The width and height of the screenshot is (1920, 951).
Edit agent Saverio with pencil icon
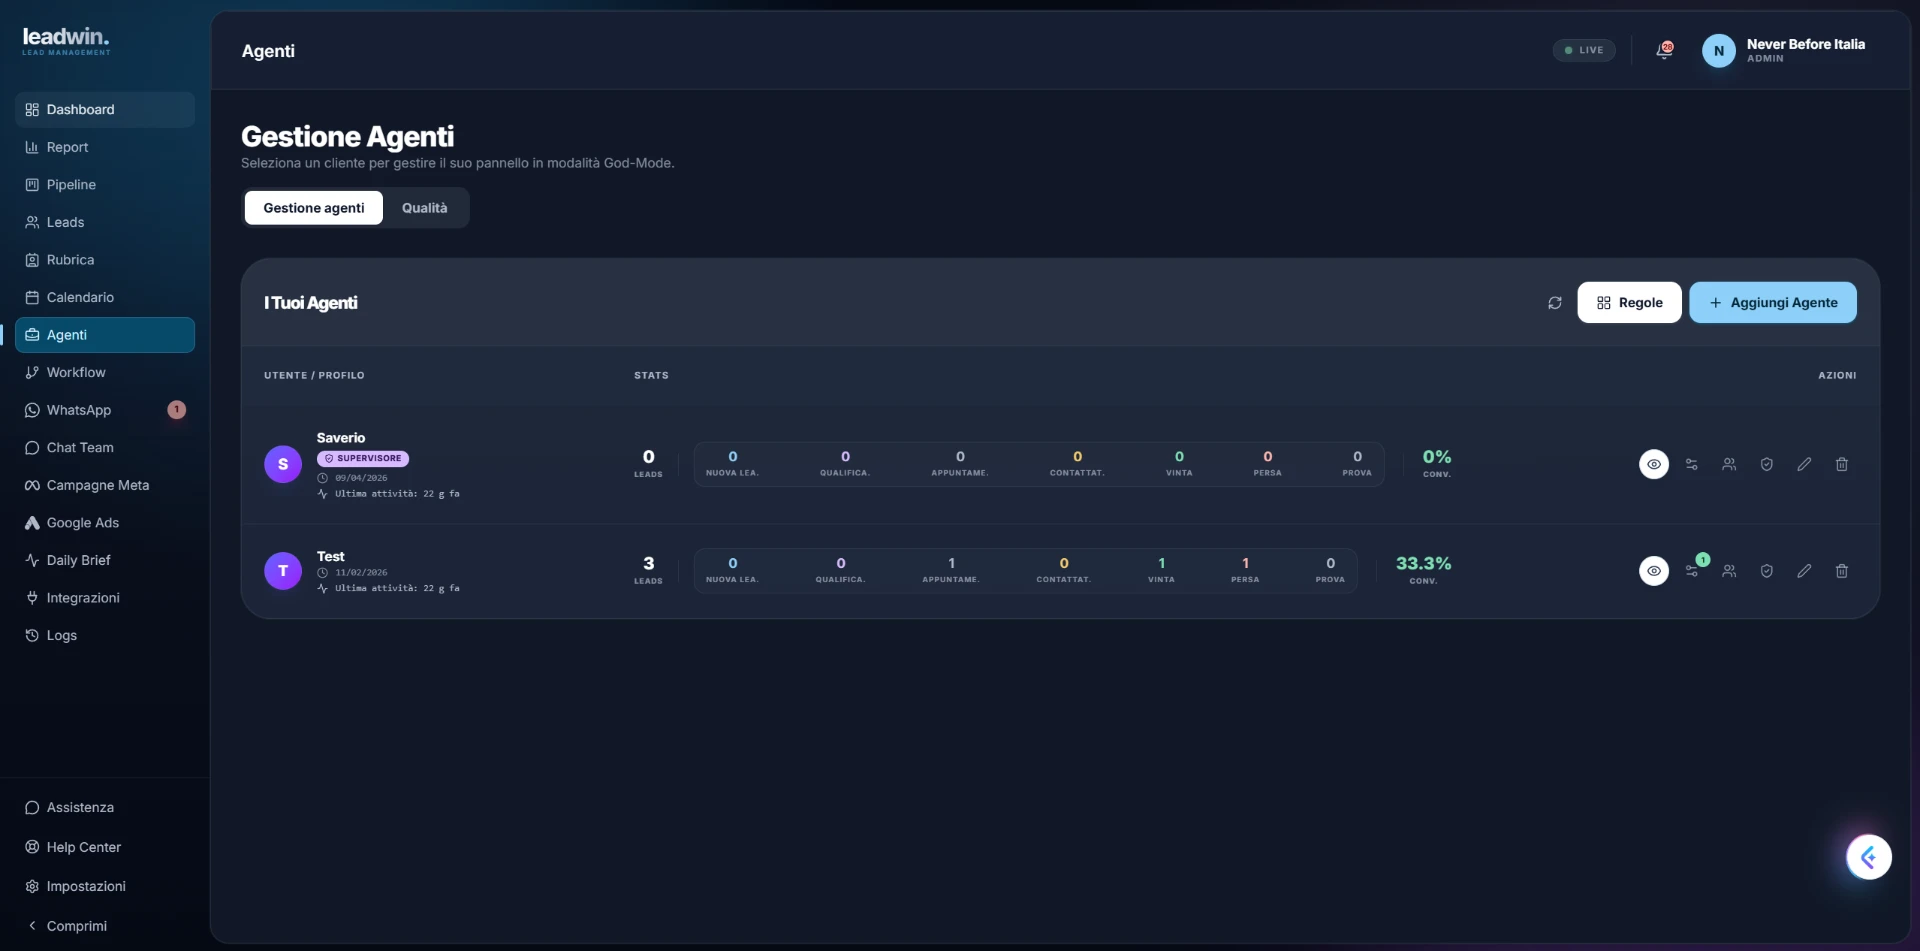(1804, 464)
